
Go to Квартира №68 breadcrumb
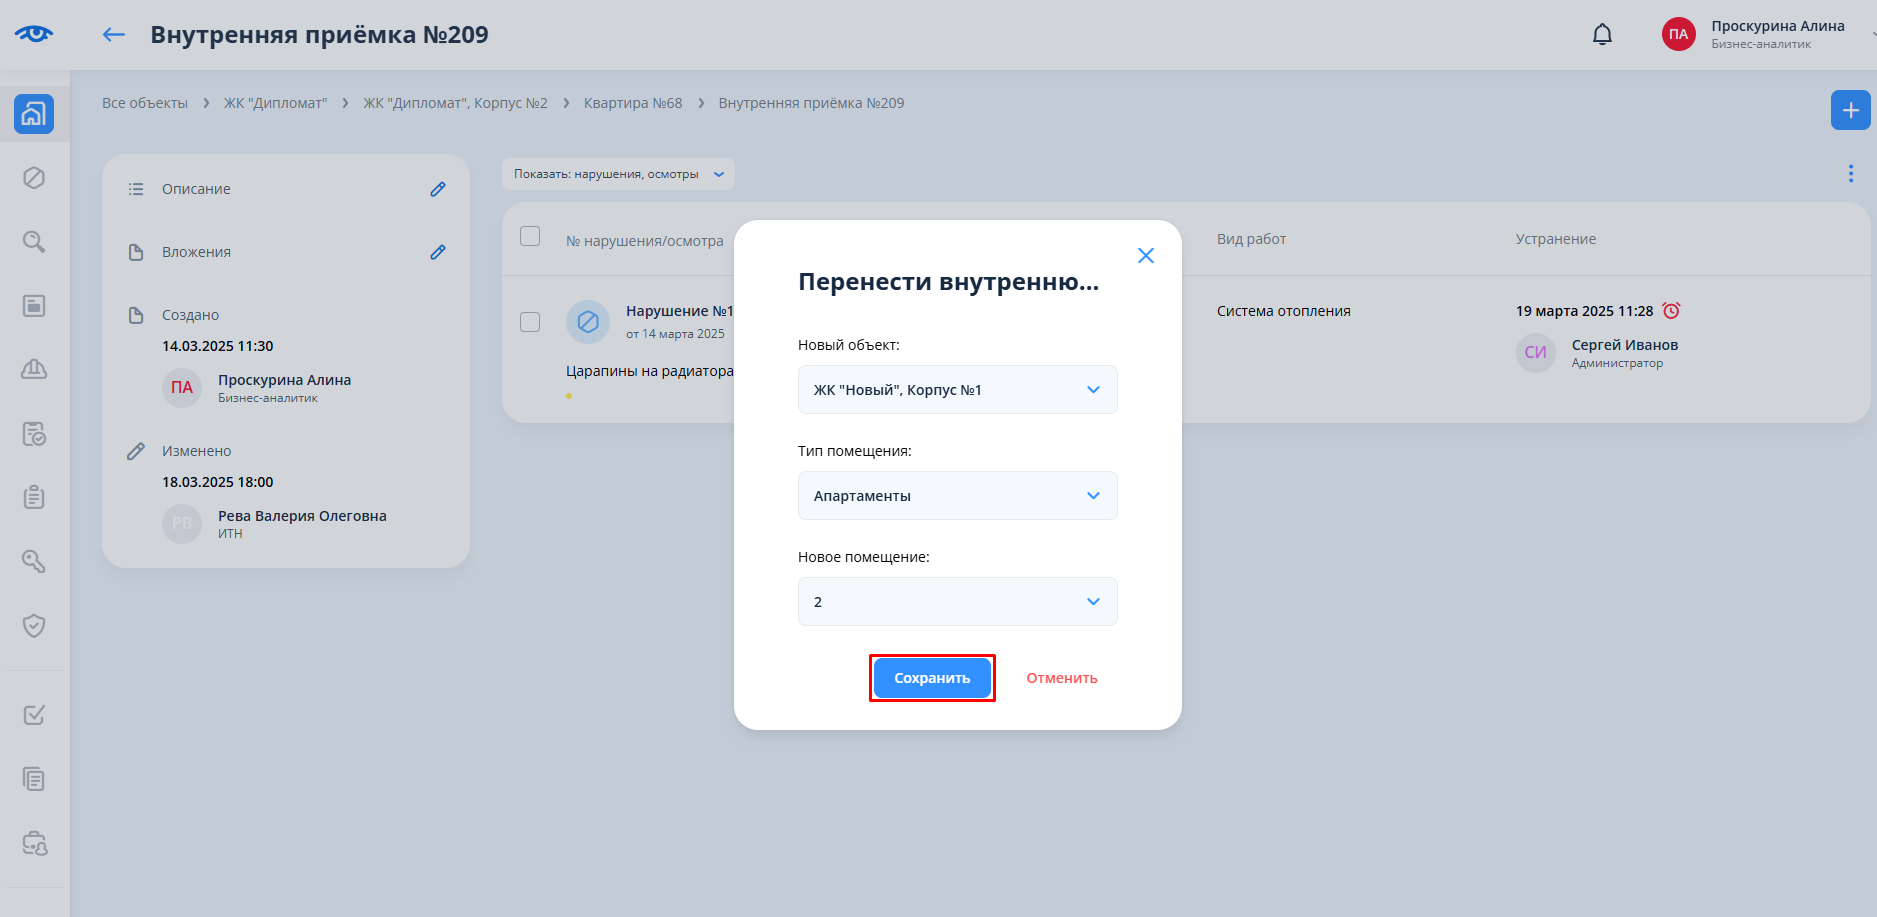pyautogui.click(x=632, y=103)
